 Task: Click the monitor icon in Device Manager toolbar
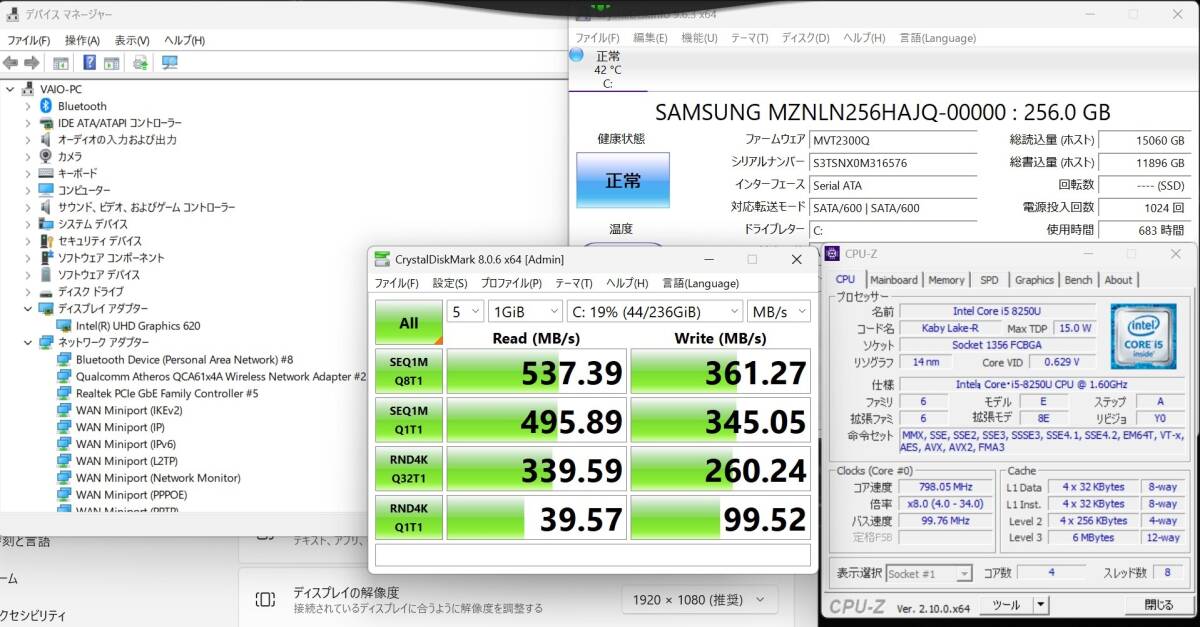point(170,63)
